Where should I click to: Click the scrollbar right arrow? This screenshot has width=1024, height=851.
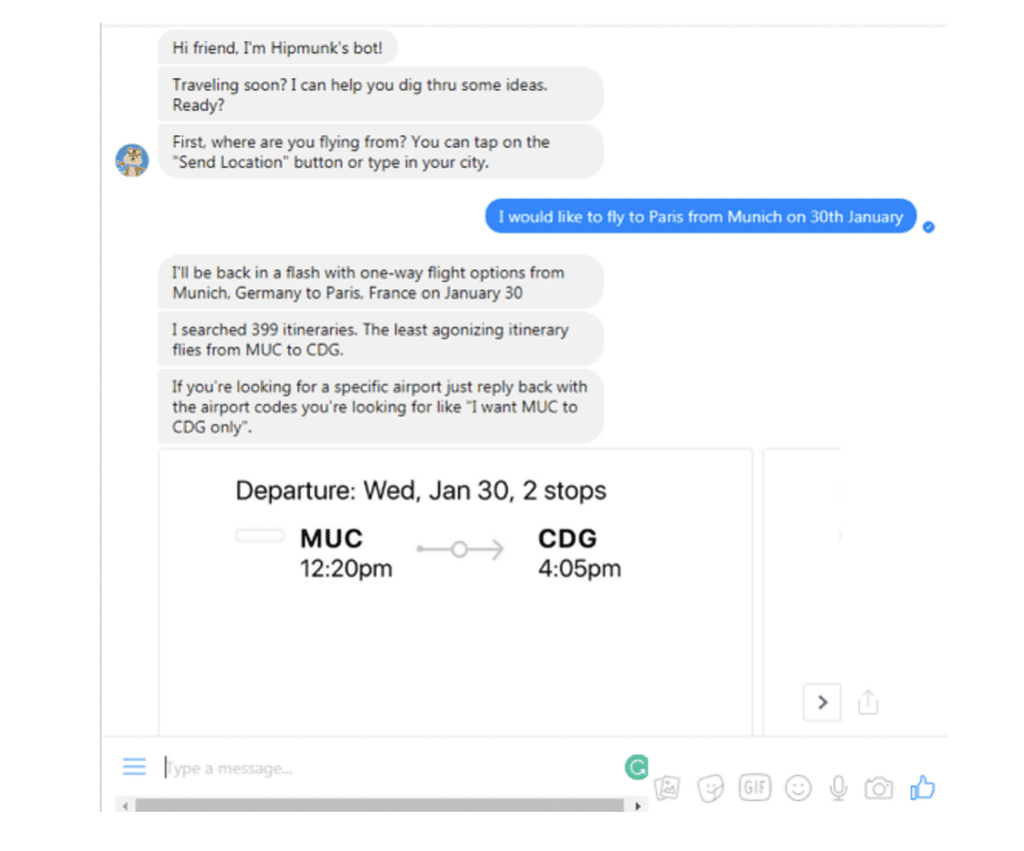click(x=638, y=806)
